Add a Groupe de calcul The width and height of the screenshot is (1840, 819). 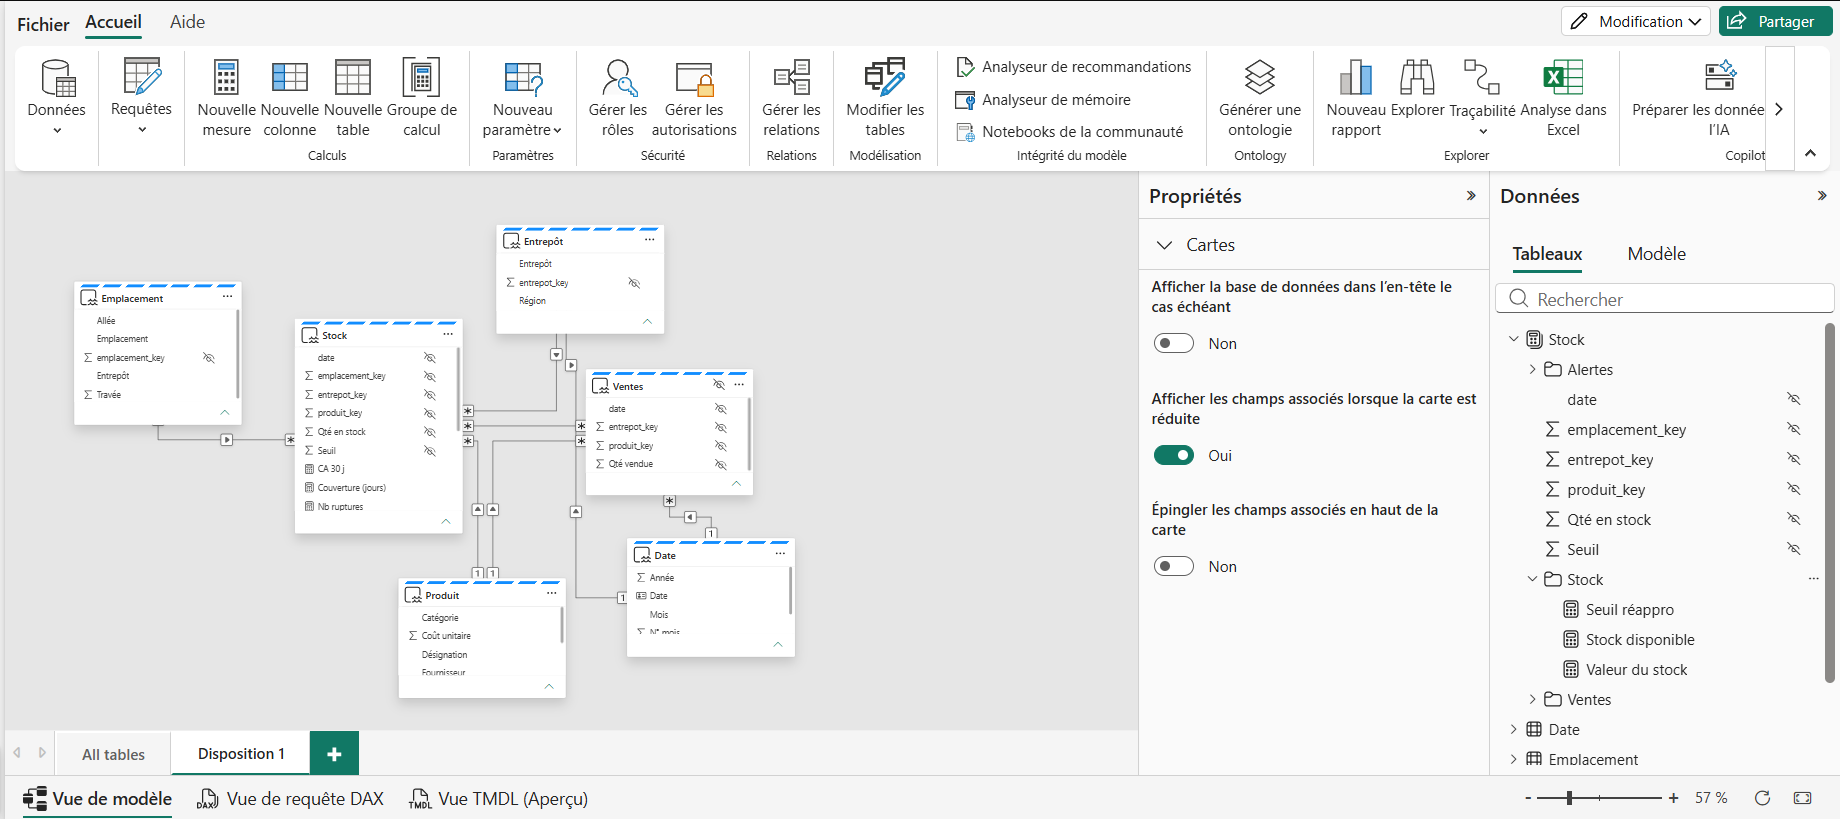pyautogui.click(x=422, y=98)
